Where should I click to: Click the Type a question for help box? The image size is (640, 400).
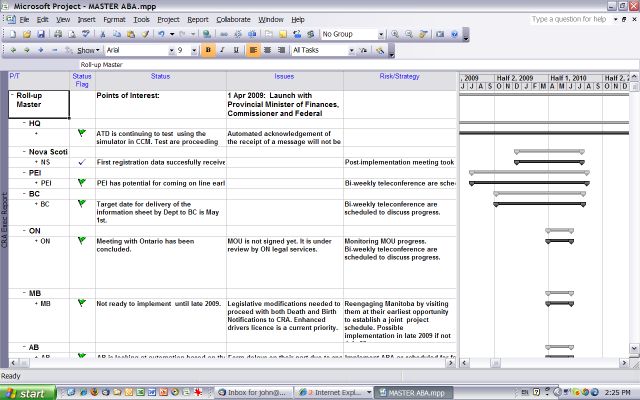(x=569, y=19)
